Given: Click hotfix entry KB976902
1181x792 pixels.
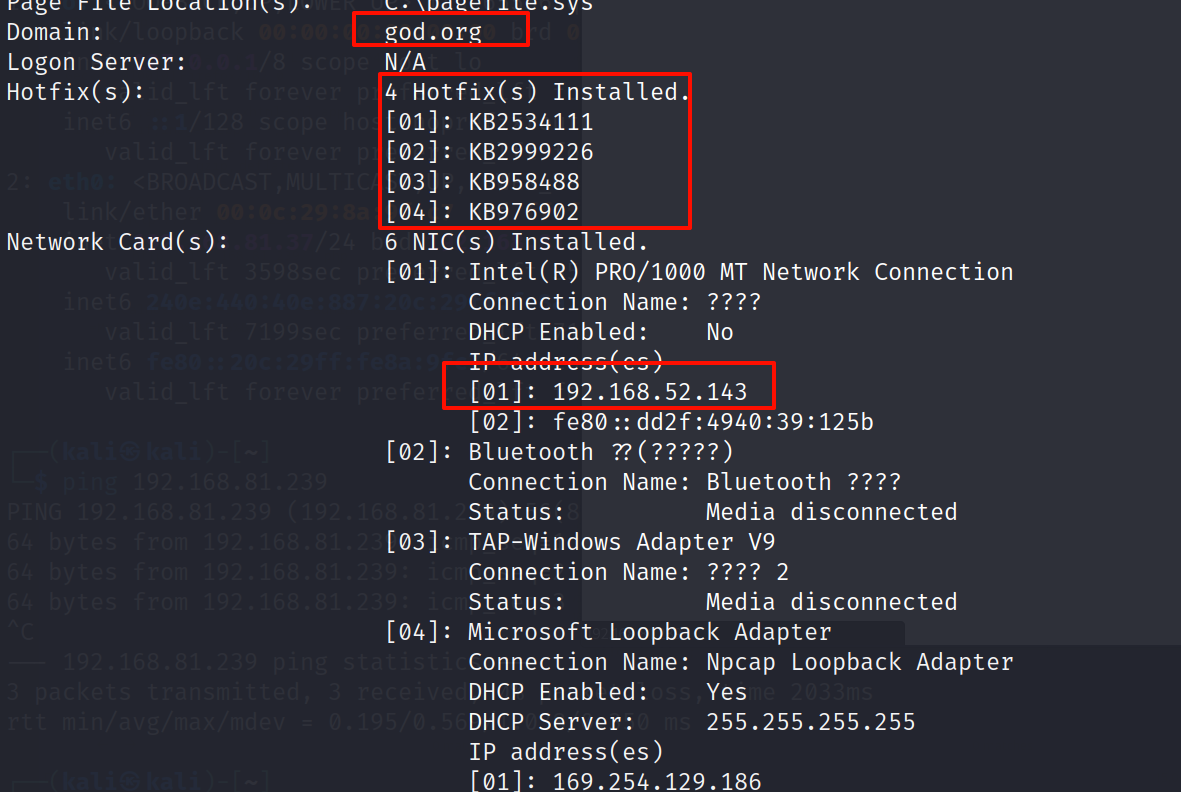Looking at the screenshot, I should point(524,212).
